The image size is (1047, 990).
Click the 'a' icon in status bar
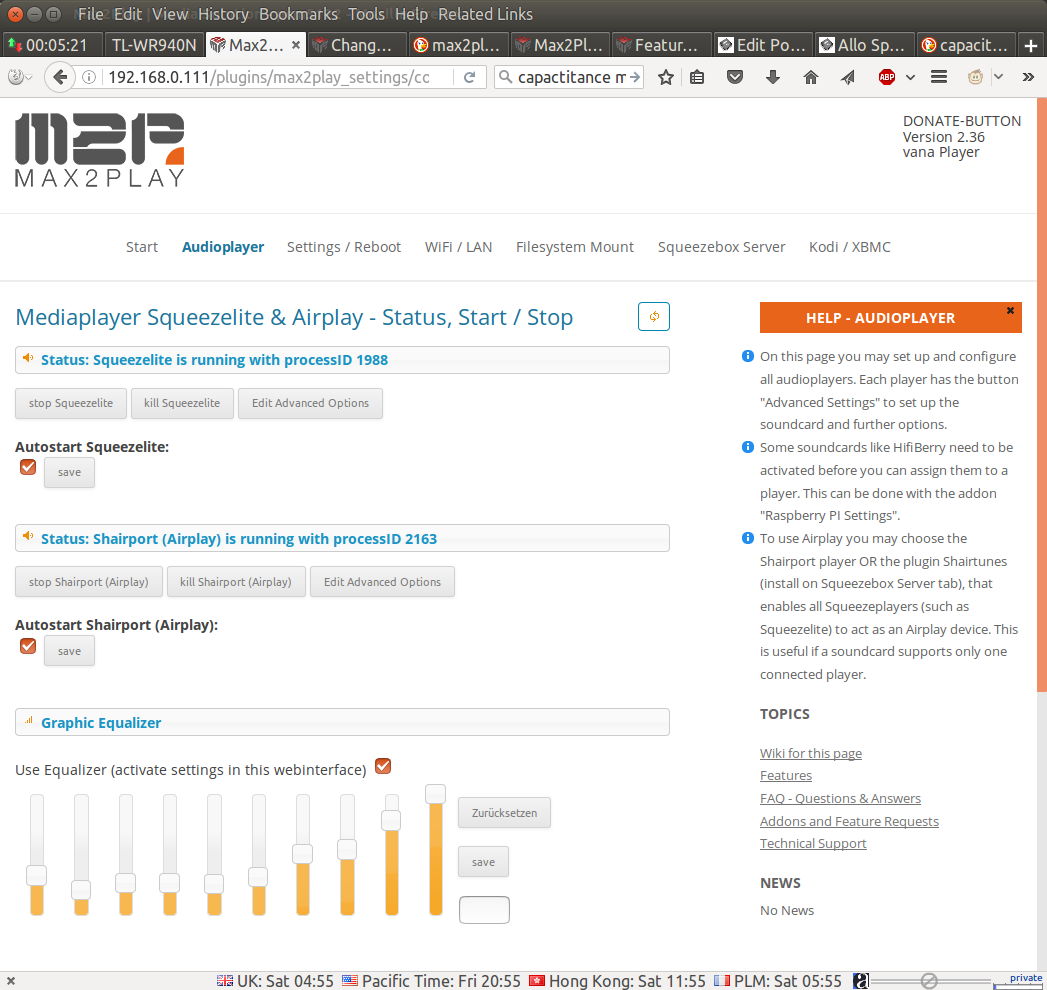[x=861, y=981]
